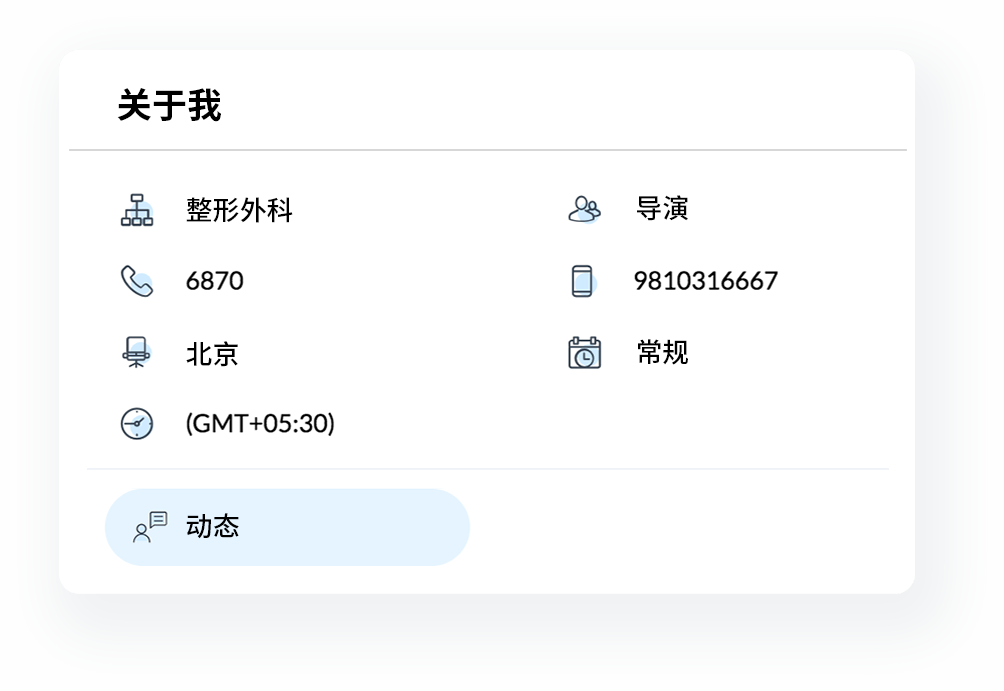1004x691 pixels.
Task: Click the phone handset extension icon
Action: (x=137, y=281)
